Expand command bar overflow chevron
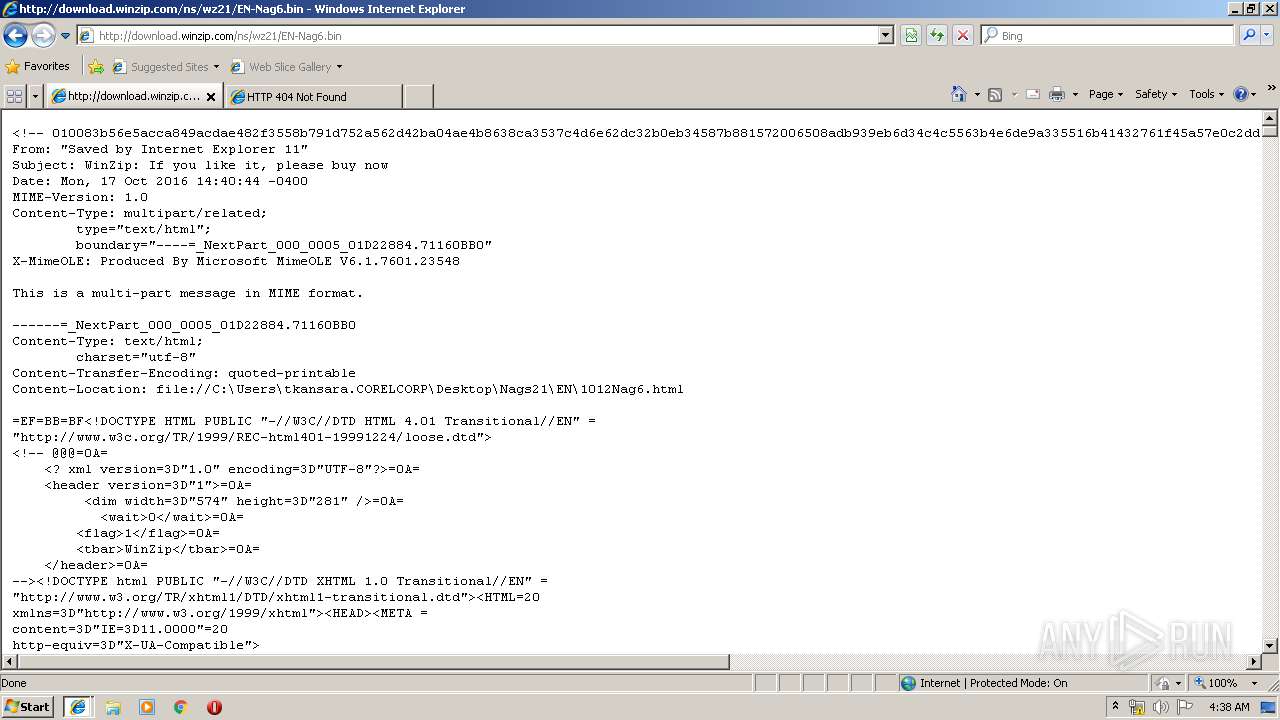Viewport: 1280px width, 720px height. (x=1271, y=89)
